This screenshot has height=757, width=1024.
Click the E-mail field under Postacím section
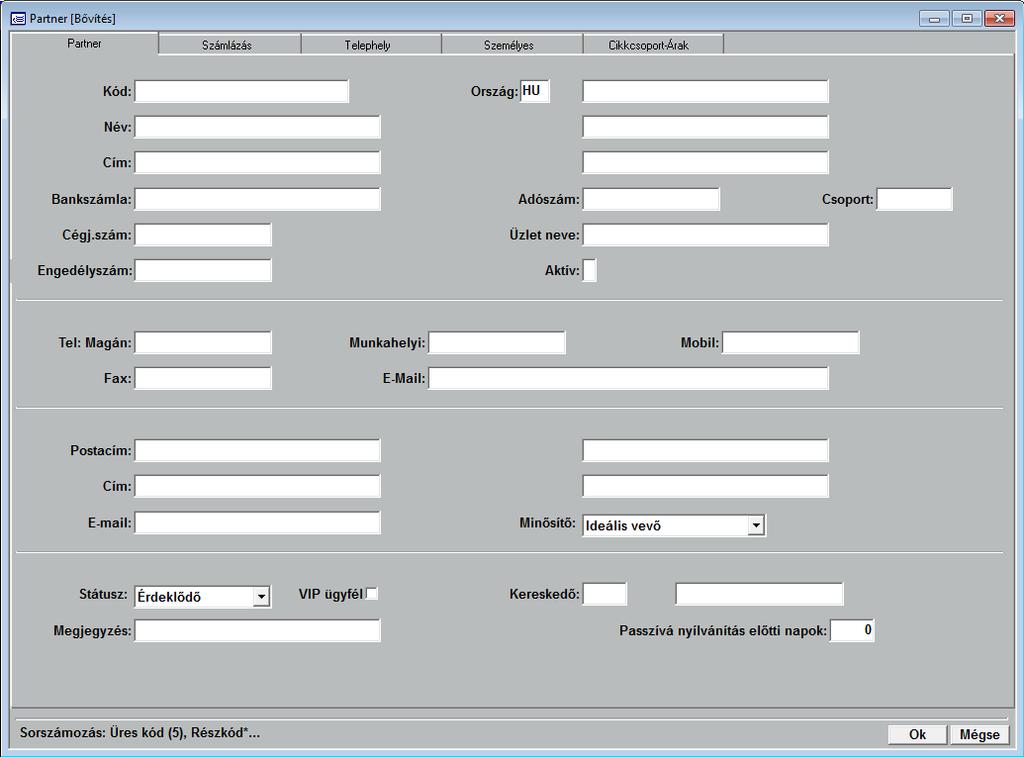(x=257, y=523)
